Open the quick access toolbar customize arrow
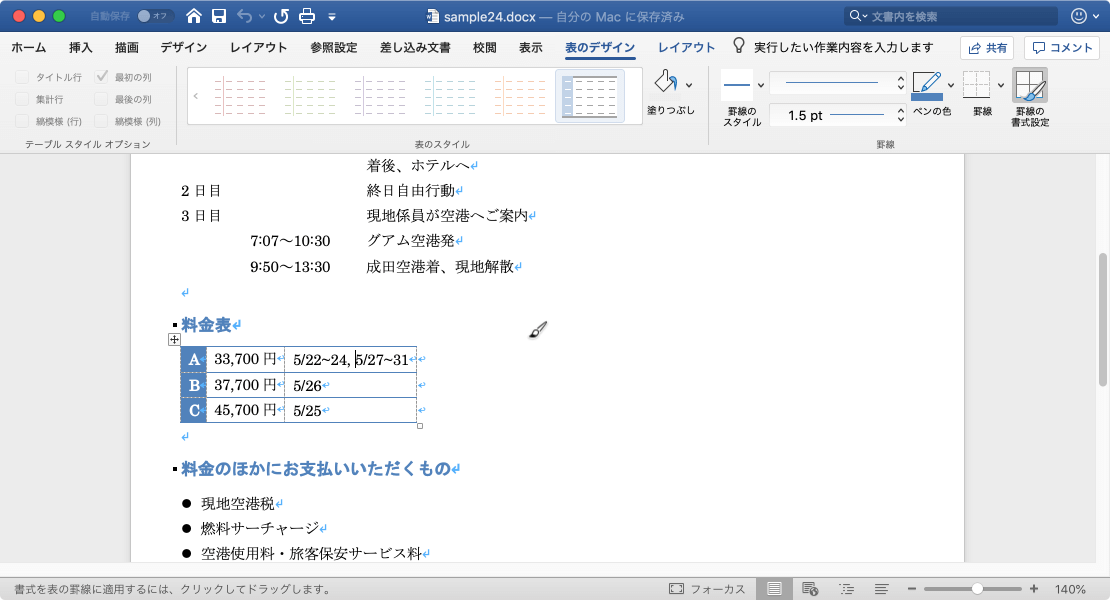The width and height of the screenshot is (1110, 600). [x=332, y=17]
